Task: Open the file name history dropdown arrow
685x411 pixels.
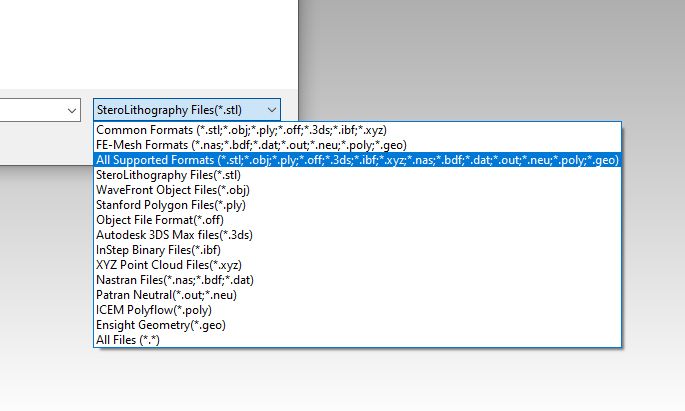Action: click(x=72, y=111)
